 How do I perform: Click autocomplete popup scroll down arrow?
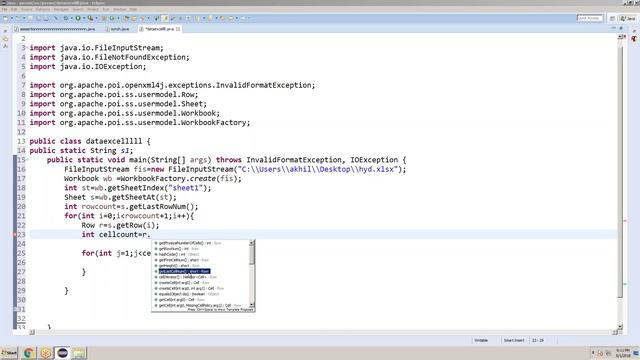pos(252,304)
